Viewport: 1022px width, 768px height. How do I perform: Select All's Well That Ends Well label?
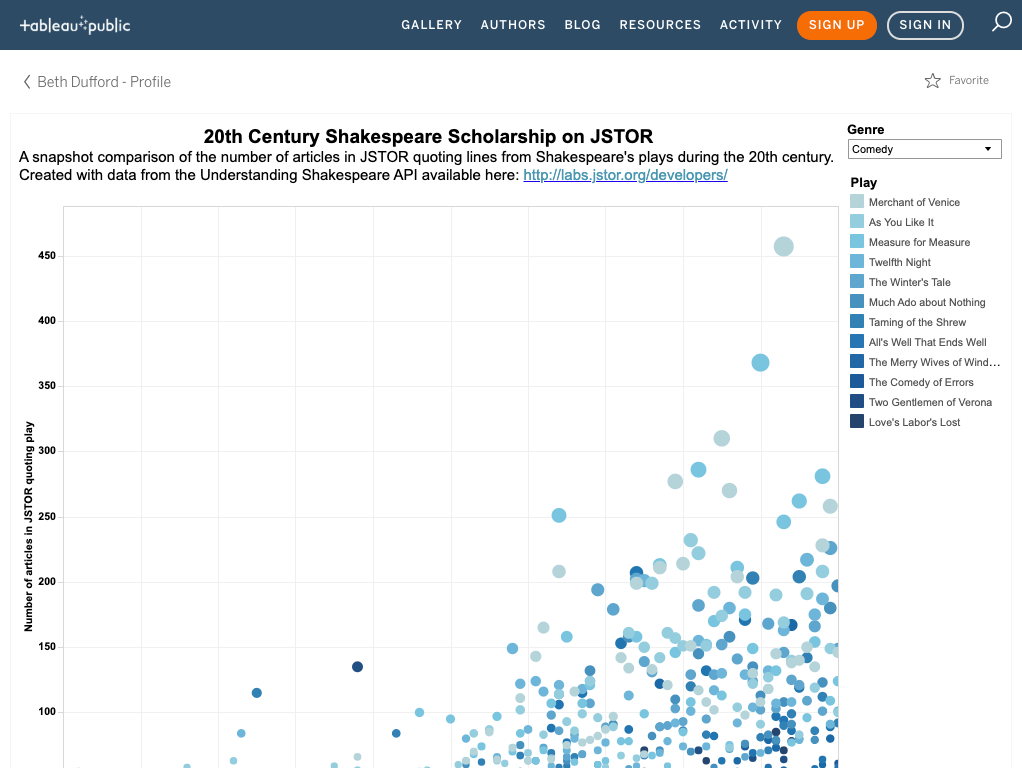coord(927,342)
